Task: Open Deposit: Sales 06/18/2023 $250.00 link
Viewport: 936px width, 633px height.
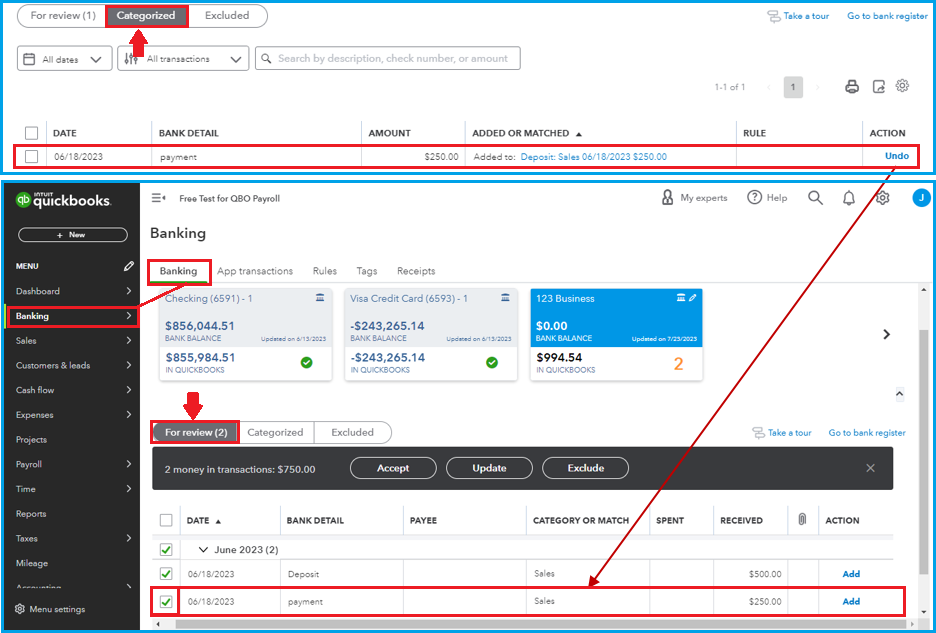Action: 594,157
